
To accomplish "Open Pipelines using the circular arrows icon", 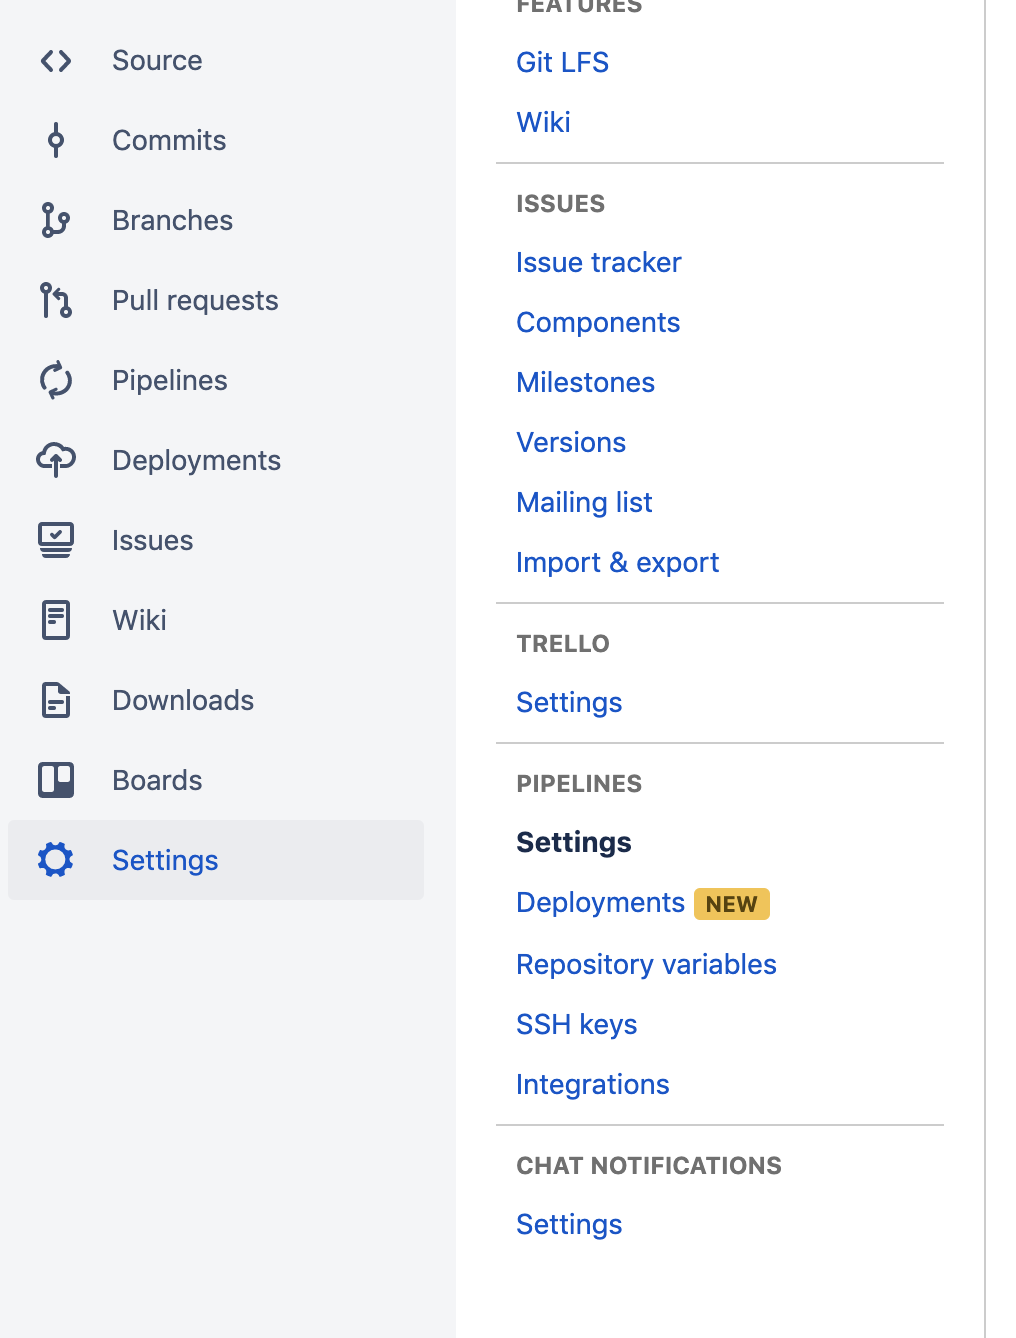I will (x=56, y=380).
